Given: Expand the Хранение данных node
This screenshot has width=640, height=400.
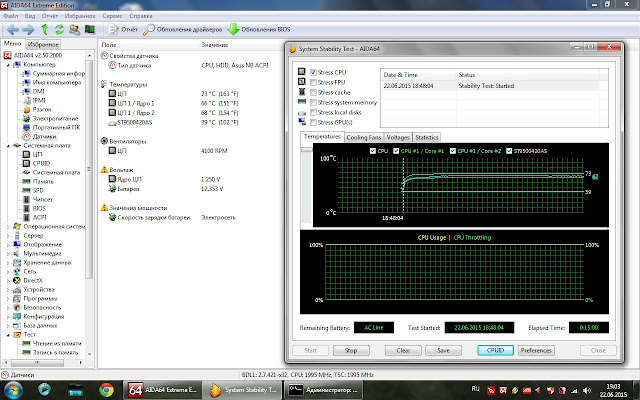Looking at the screenshot, I should (8, 262).
